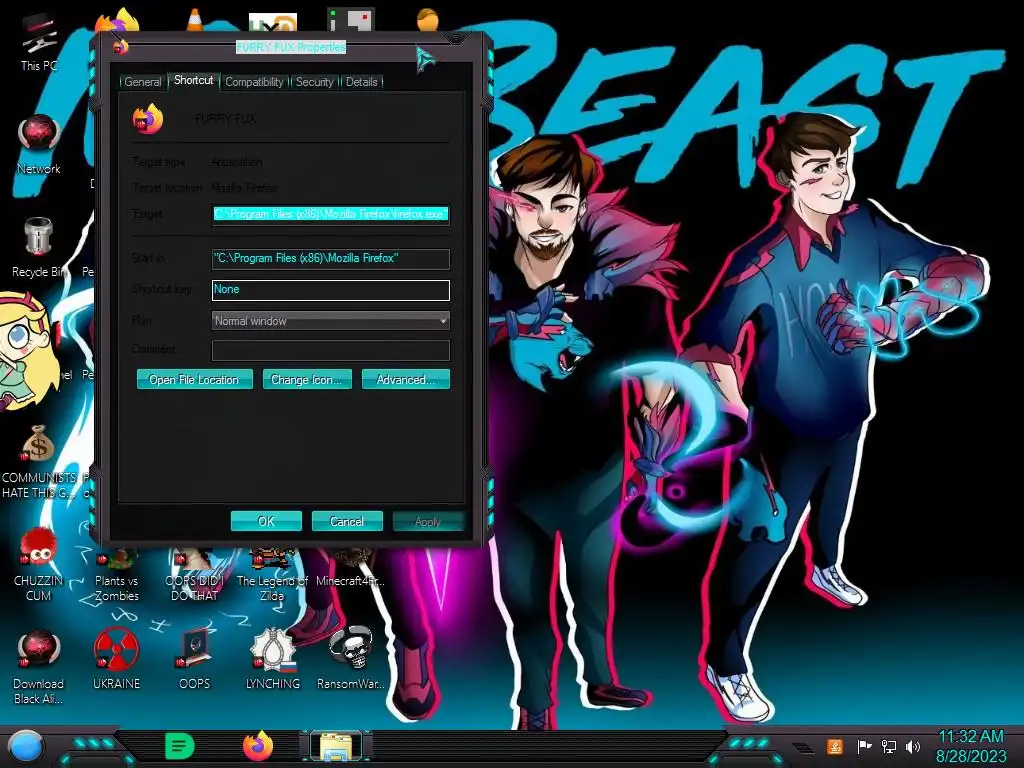The height and width of the screenshot is (768, 1024).
Task: Select the VLC cone desktop icon
Action: click(194, 20)
